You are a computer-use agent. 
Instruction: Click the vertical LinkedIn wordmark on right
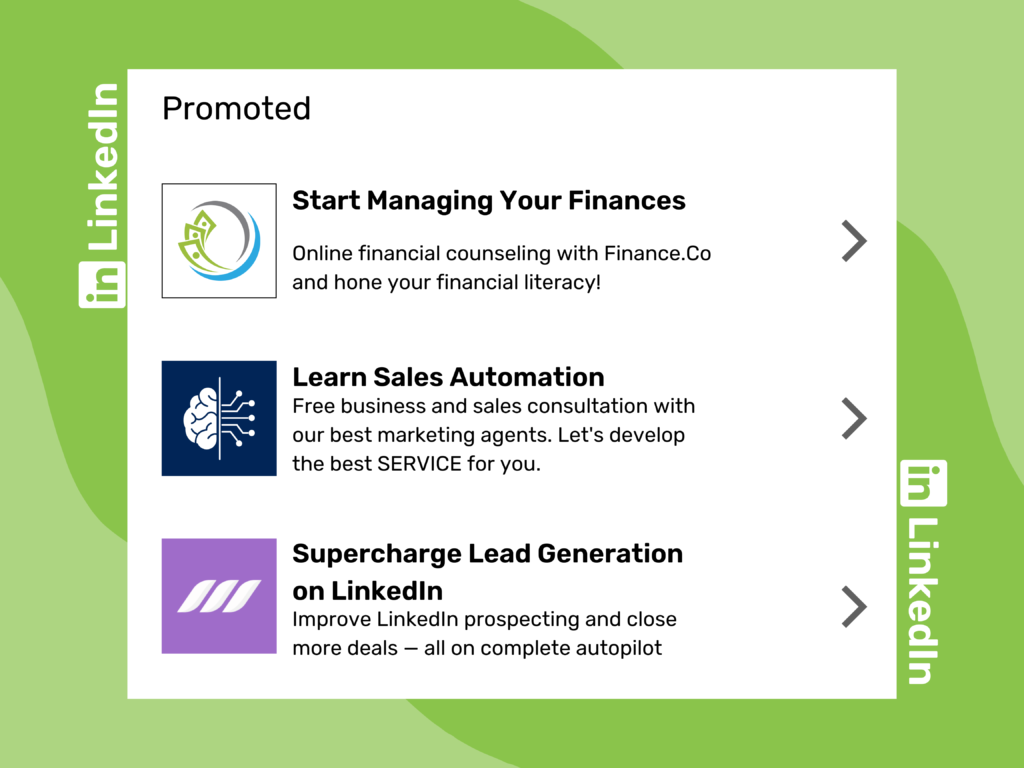[x=922, y=600]
